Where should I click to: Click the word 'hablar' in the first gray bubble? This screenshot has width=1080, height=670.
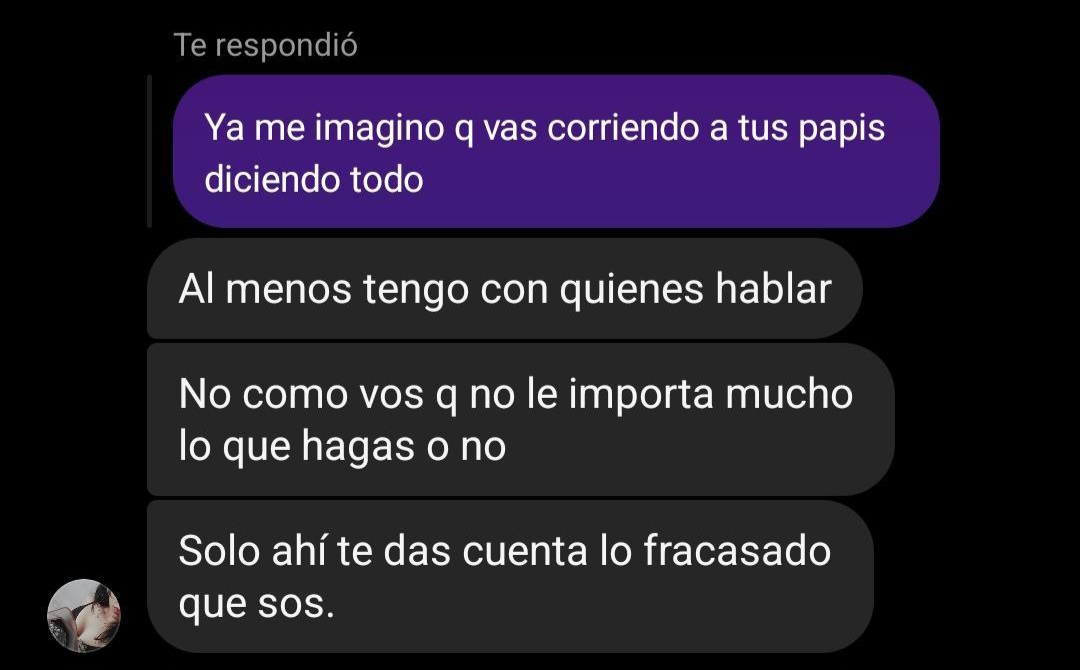tap(773, 289)
